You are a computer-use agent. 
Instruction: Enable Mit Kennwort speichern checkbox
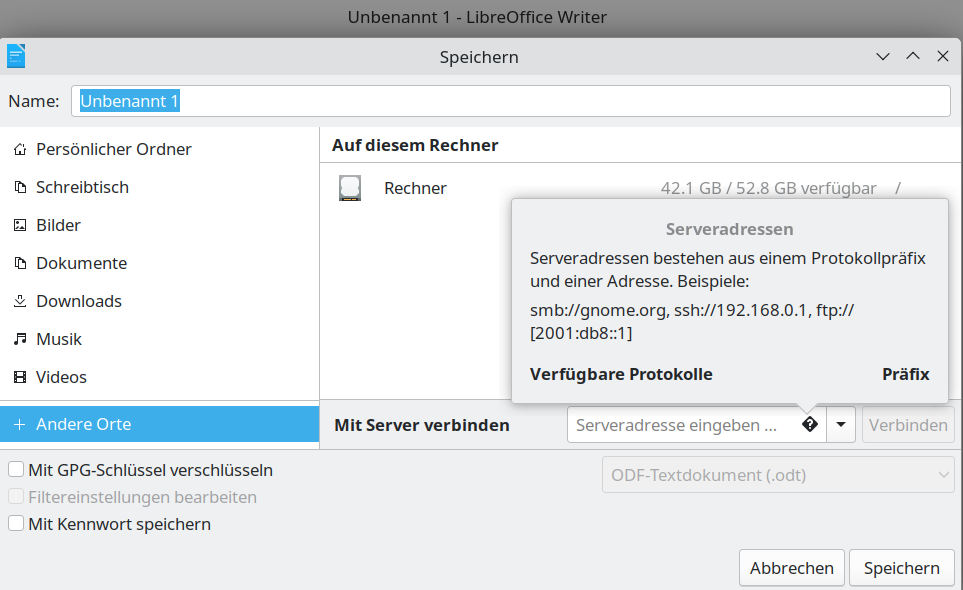[x=16, y=524]
